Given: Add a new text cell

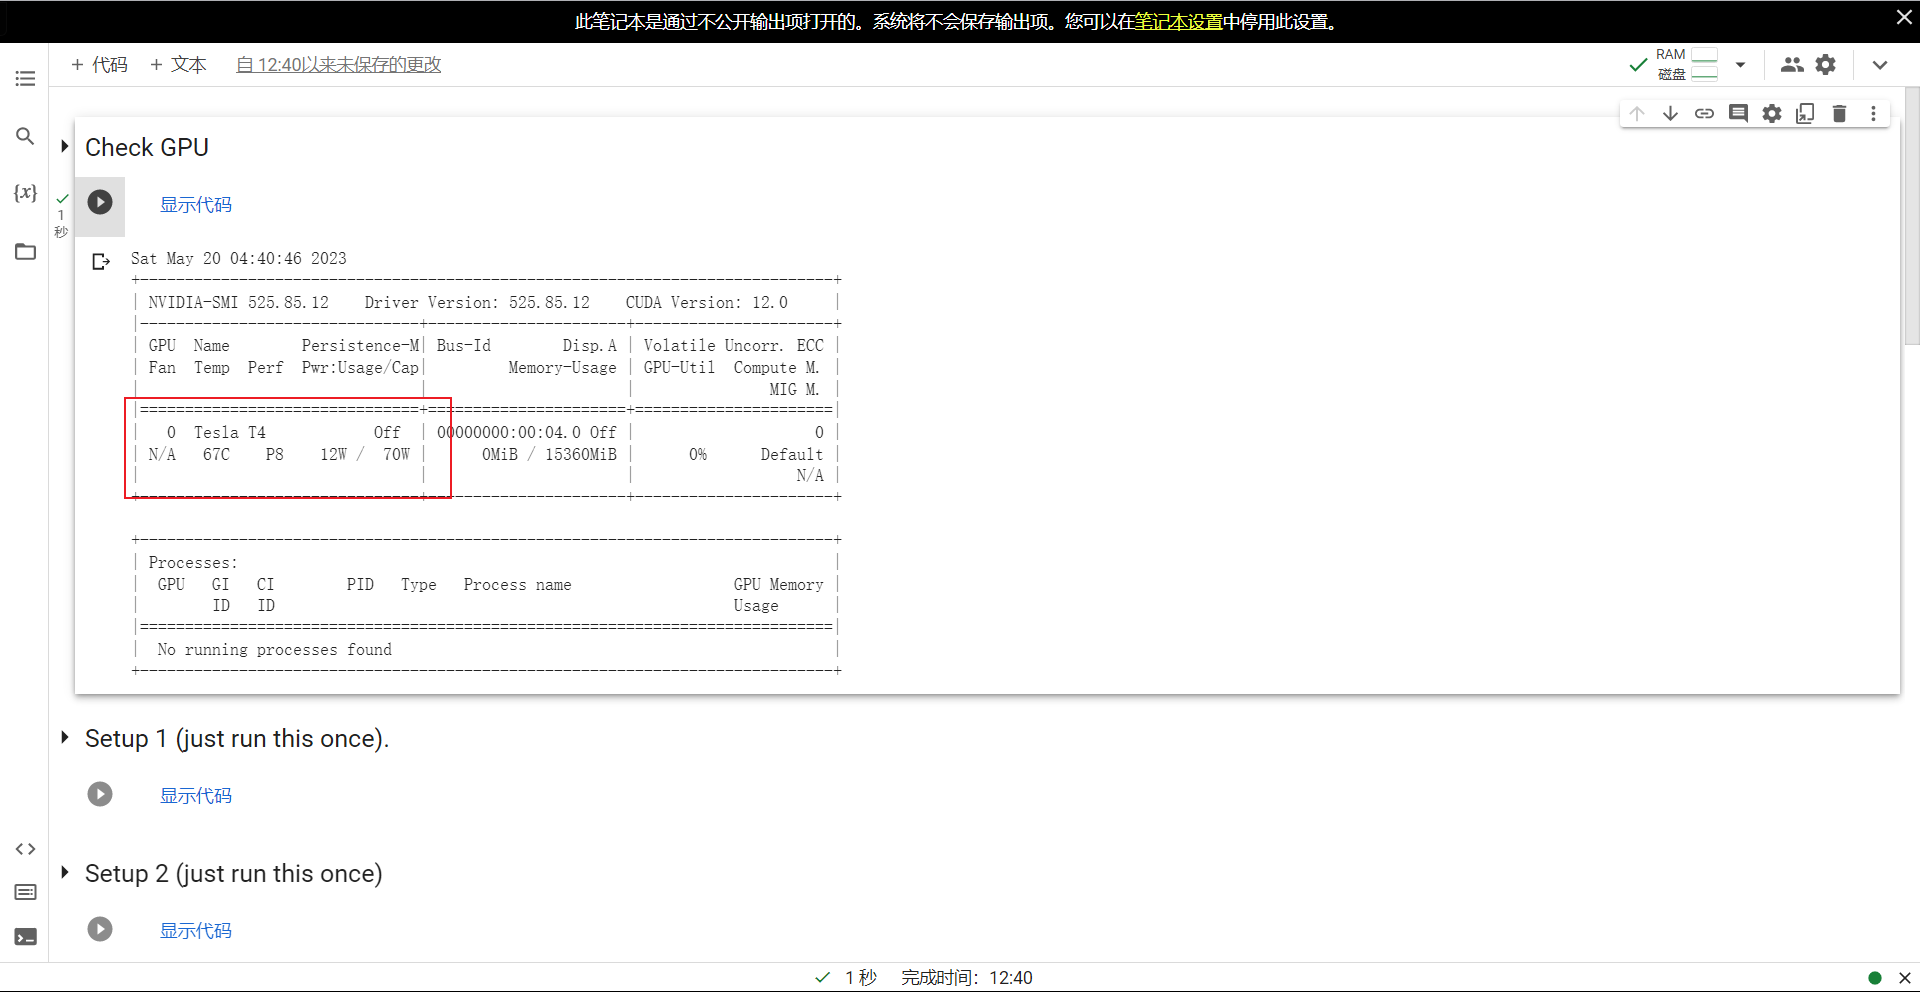Looking at the screenshot, I should (x=178, y=65).
